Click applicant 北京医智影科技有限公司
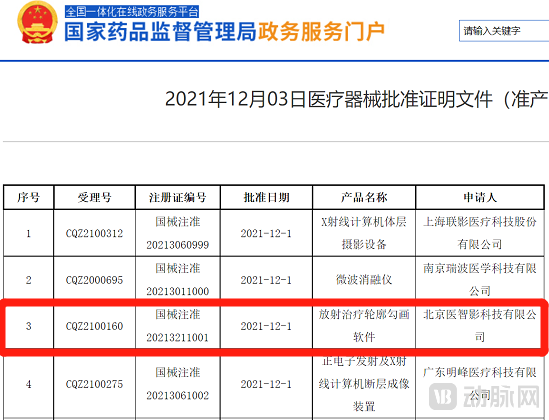Viewport: 549px width, 420px height. coord(480,326)
